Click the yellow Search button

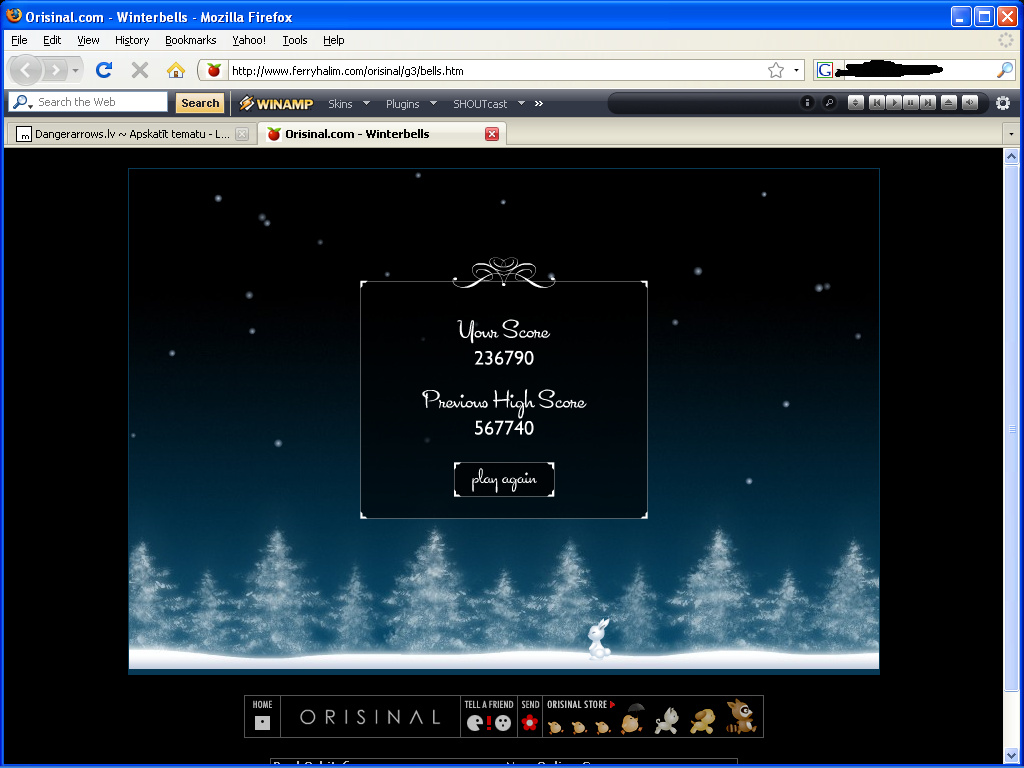[200, 103]
